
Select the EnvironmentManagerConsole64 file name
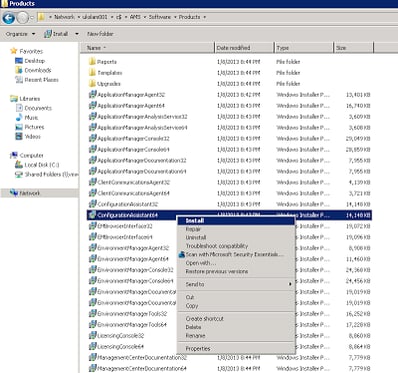tap(135, 281)
